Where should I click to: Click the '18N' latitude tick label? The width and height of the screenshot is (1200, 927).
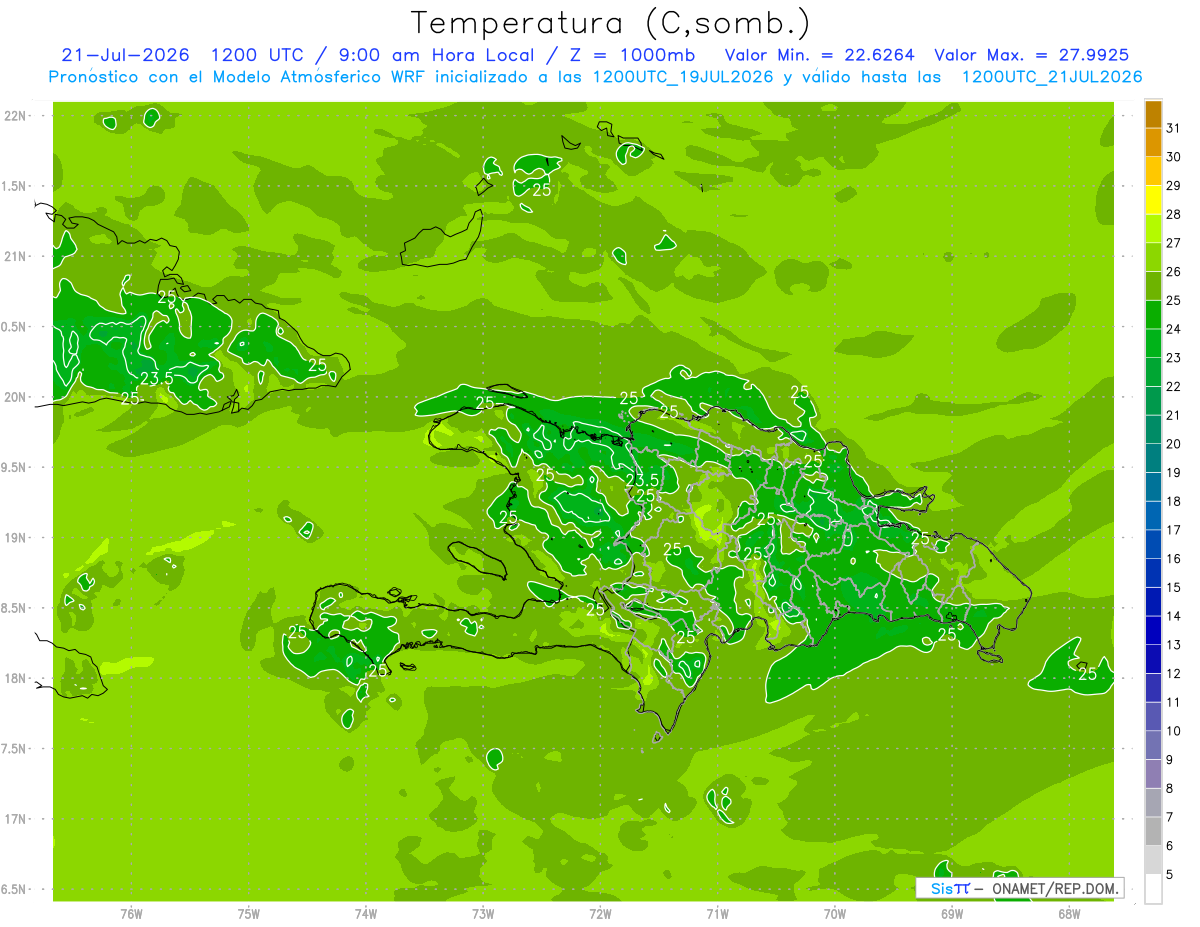[x=15, y=678]
